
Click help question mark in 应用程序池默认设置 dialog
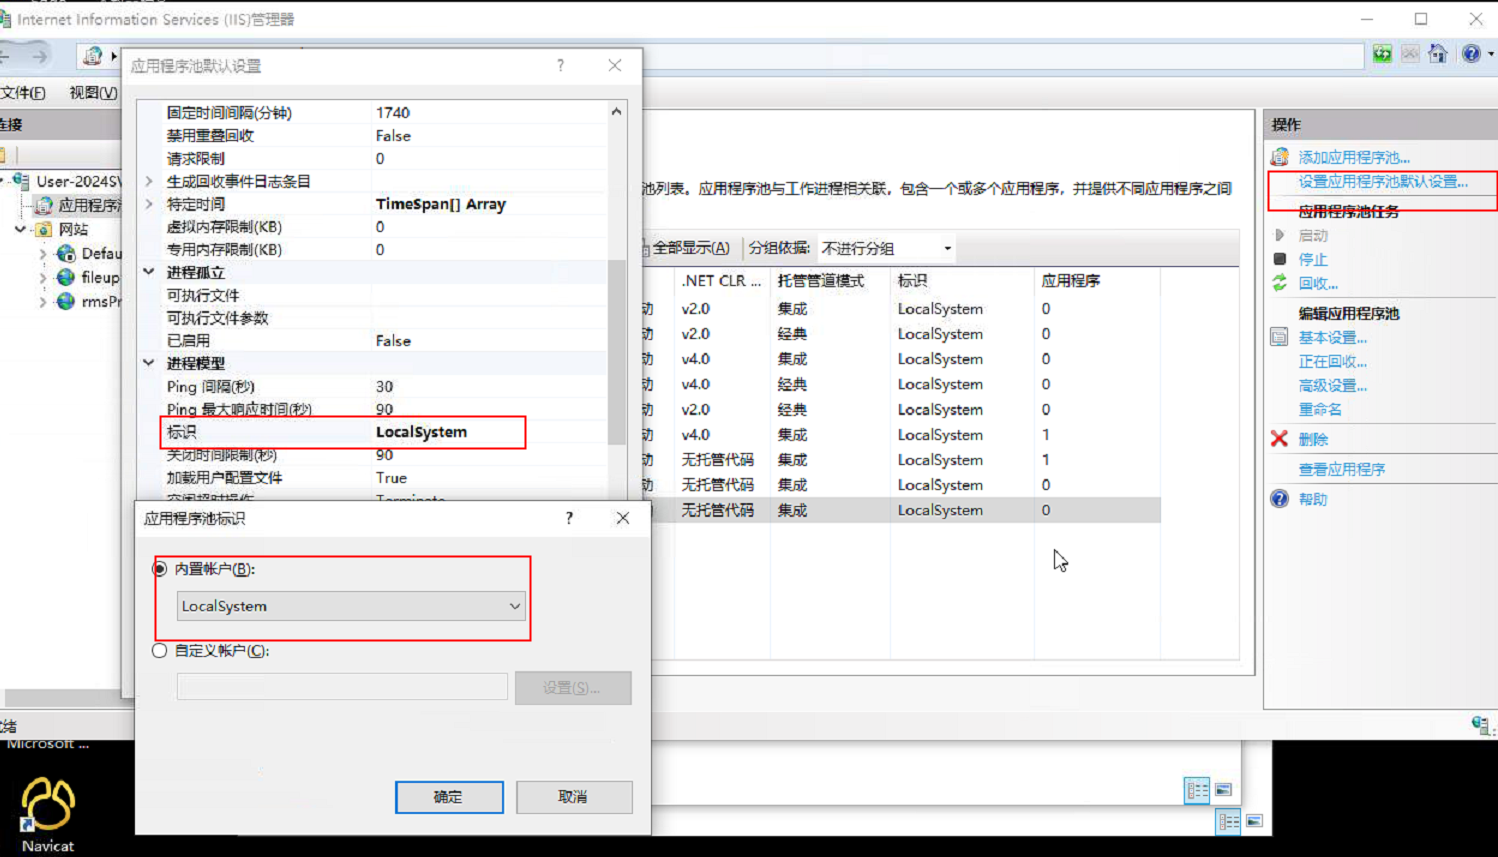point(560,66)
